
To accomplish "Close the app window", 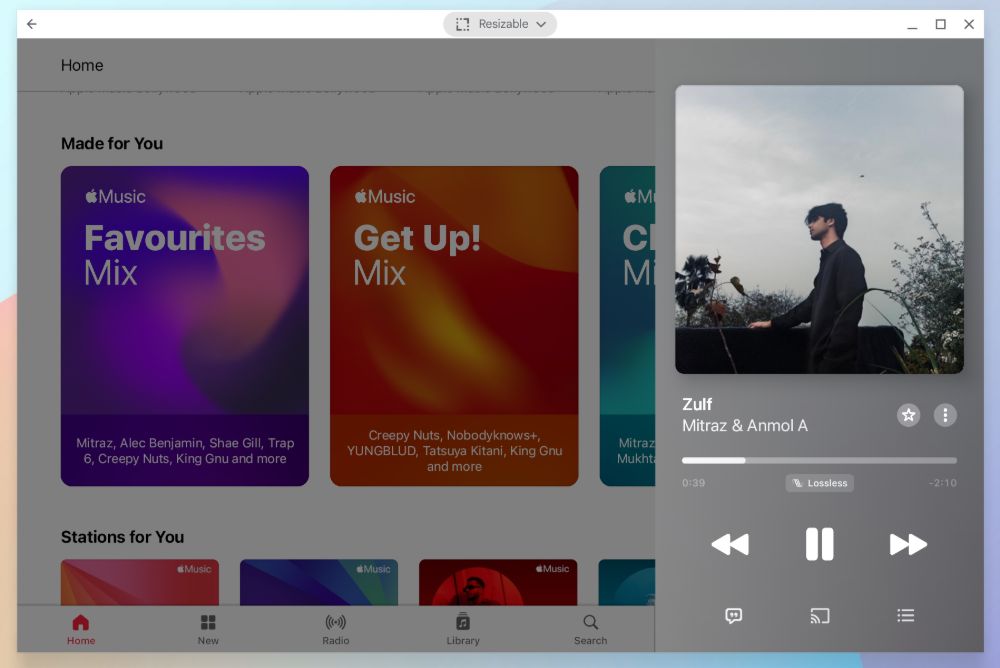I will pyautogui.click(x=969, y=24).
